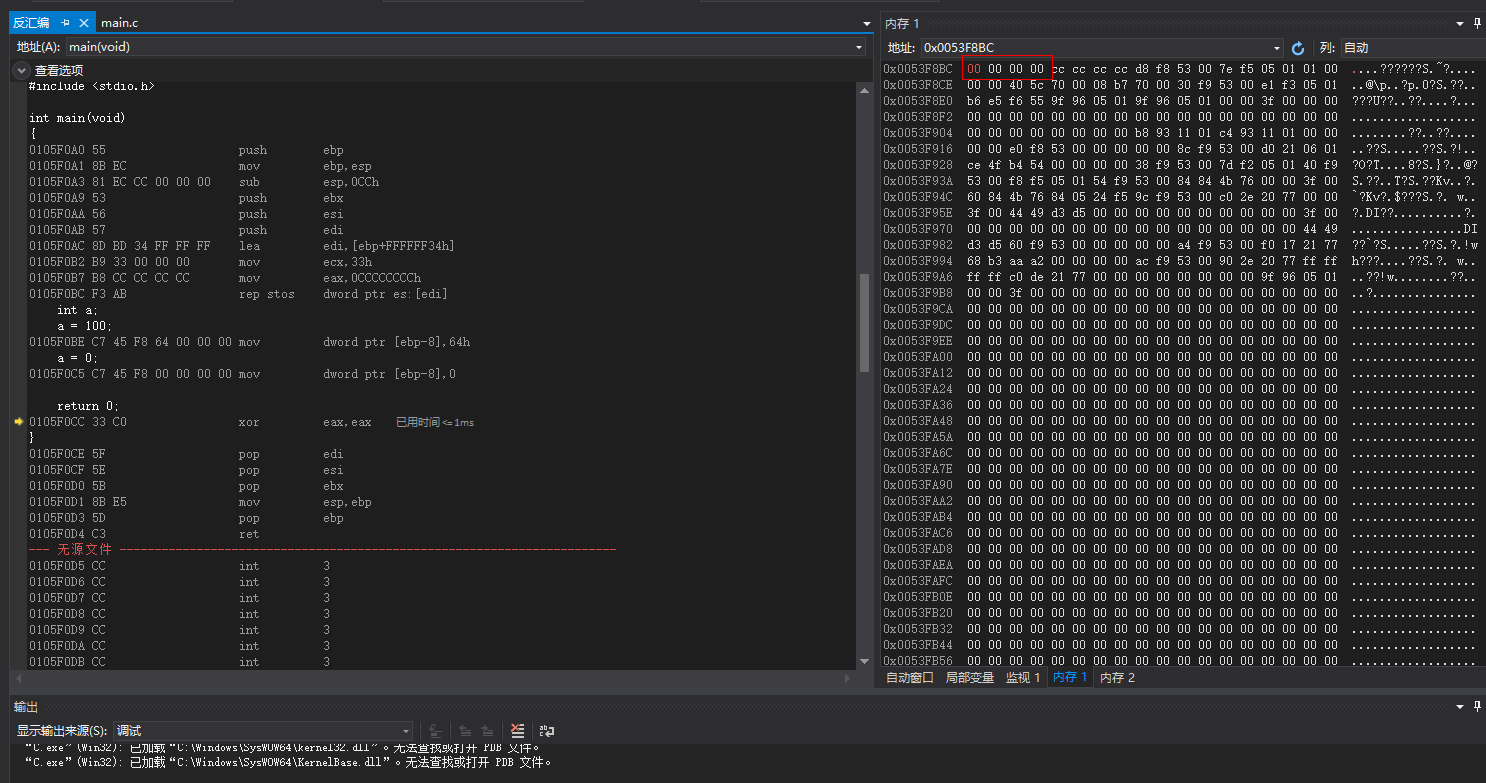The width and height of the screenshot is (1486, 783).
Task: Click the 'pop edi' instruction line
Action: [186, 454]
